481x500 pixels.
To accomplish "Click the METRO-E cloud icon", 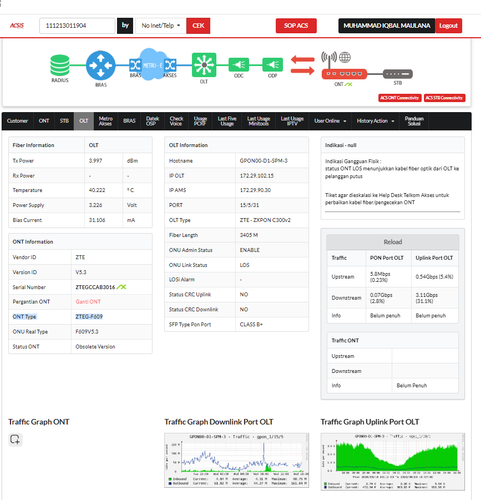I will pyautogui.click(x=152, y=64).
